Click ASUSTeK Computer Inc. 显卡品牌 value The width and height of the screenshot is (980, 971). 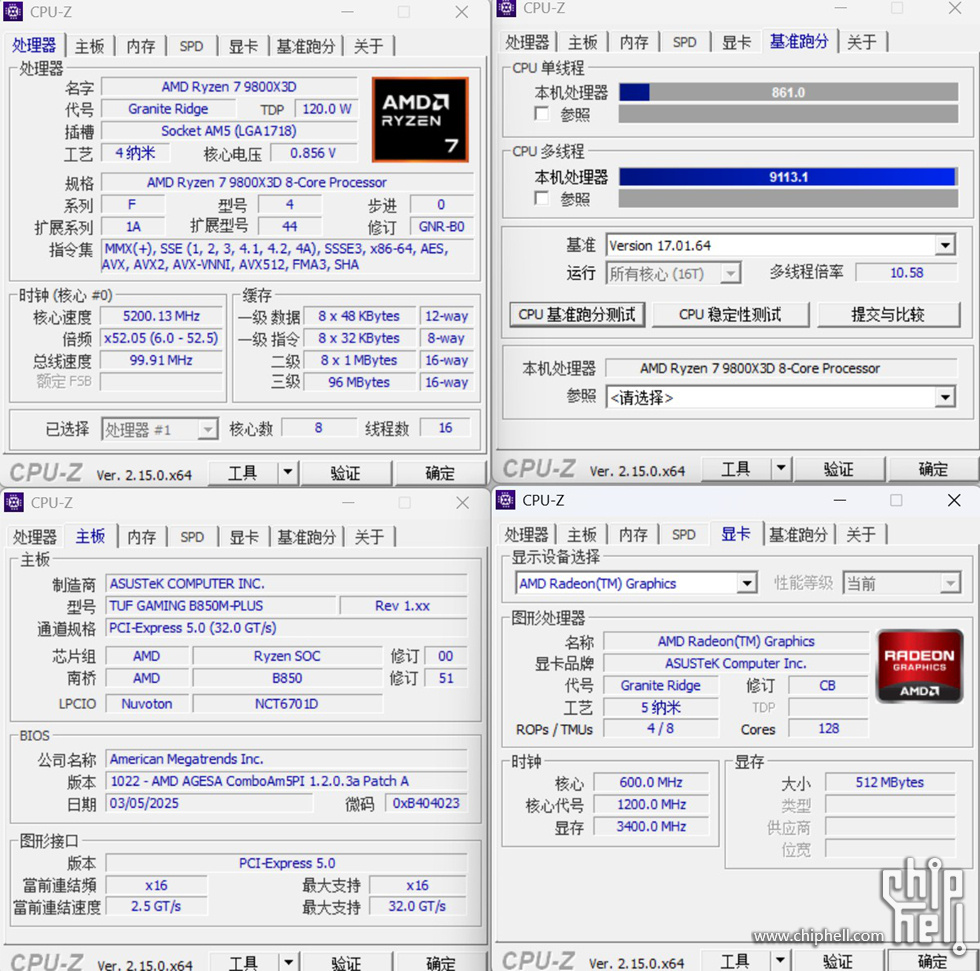(736, 663)
